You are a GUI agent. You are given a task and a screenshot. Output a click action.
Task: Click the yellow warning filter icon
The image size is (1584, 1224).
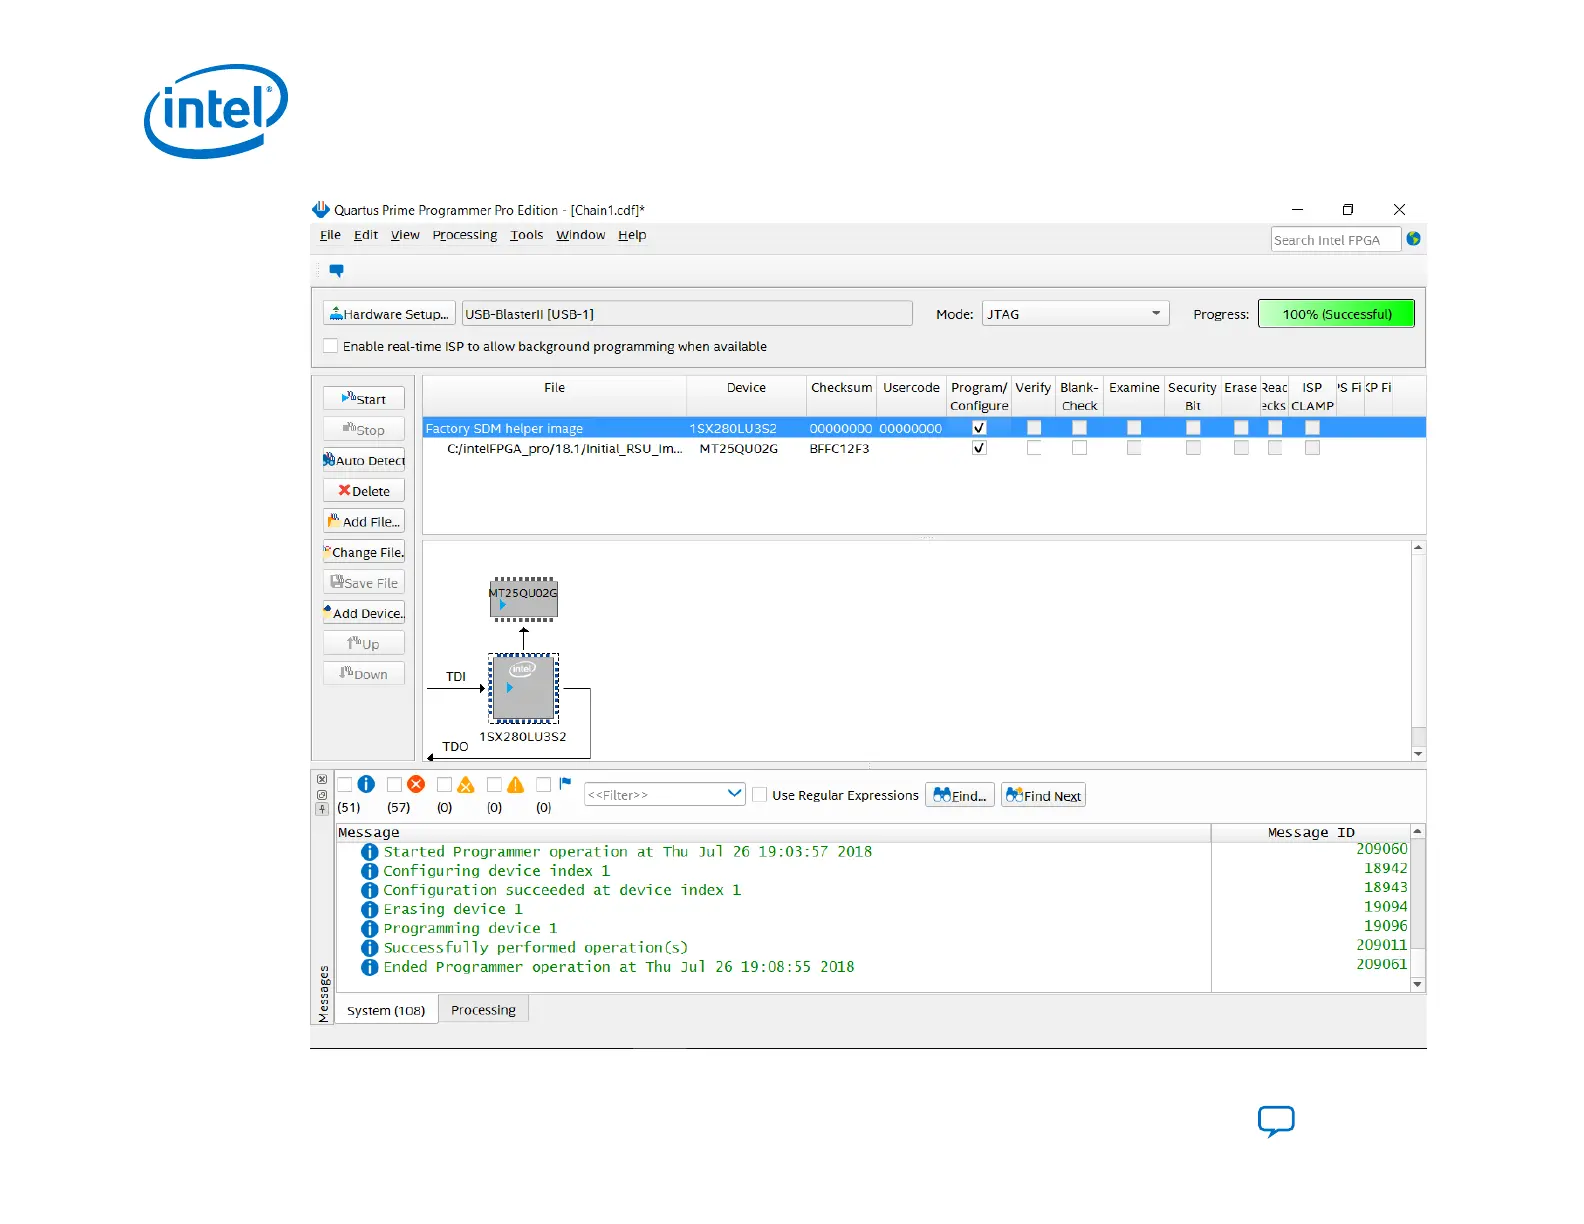pos(516,785)
